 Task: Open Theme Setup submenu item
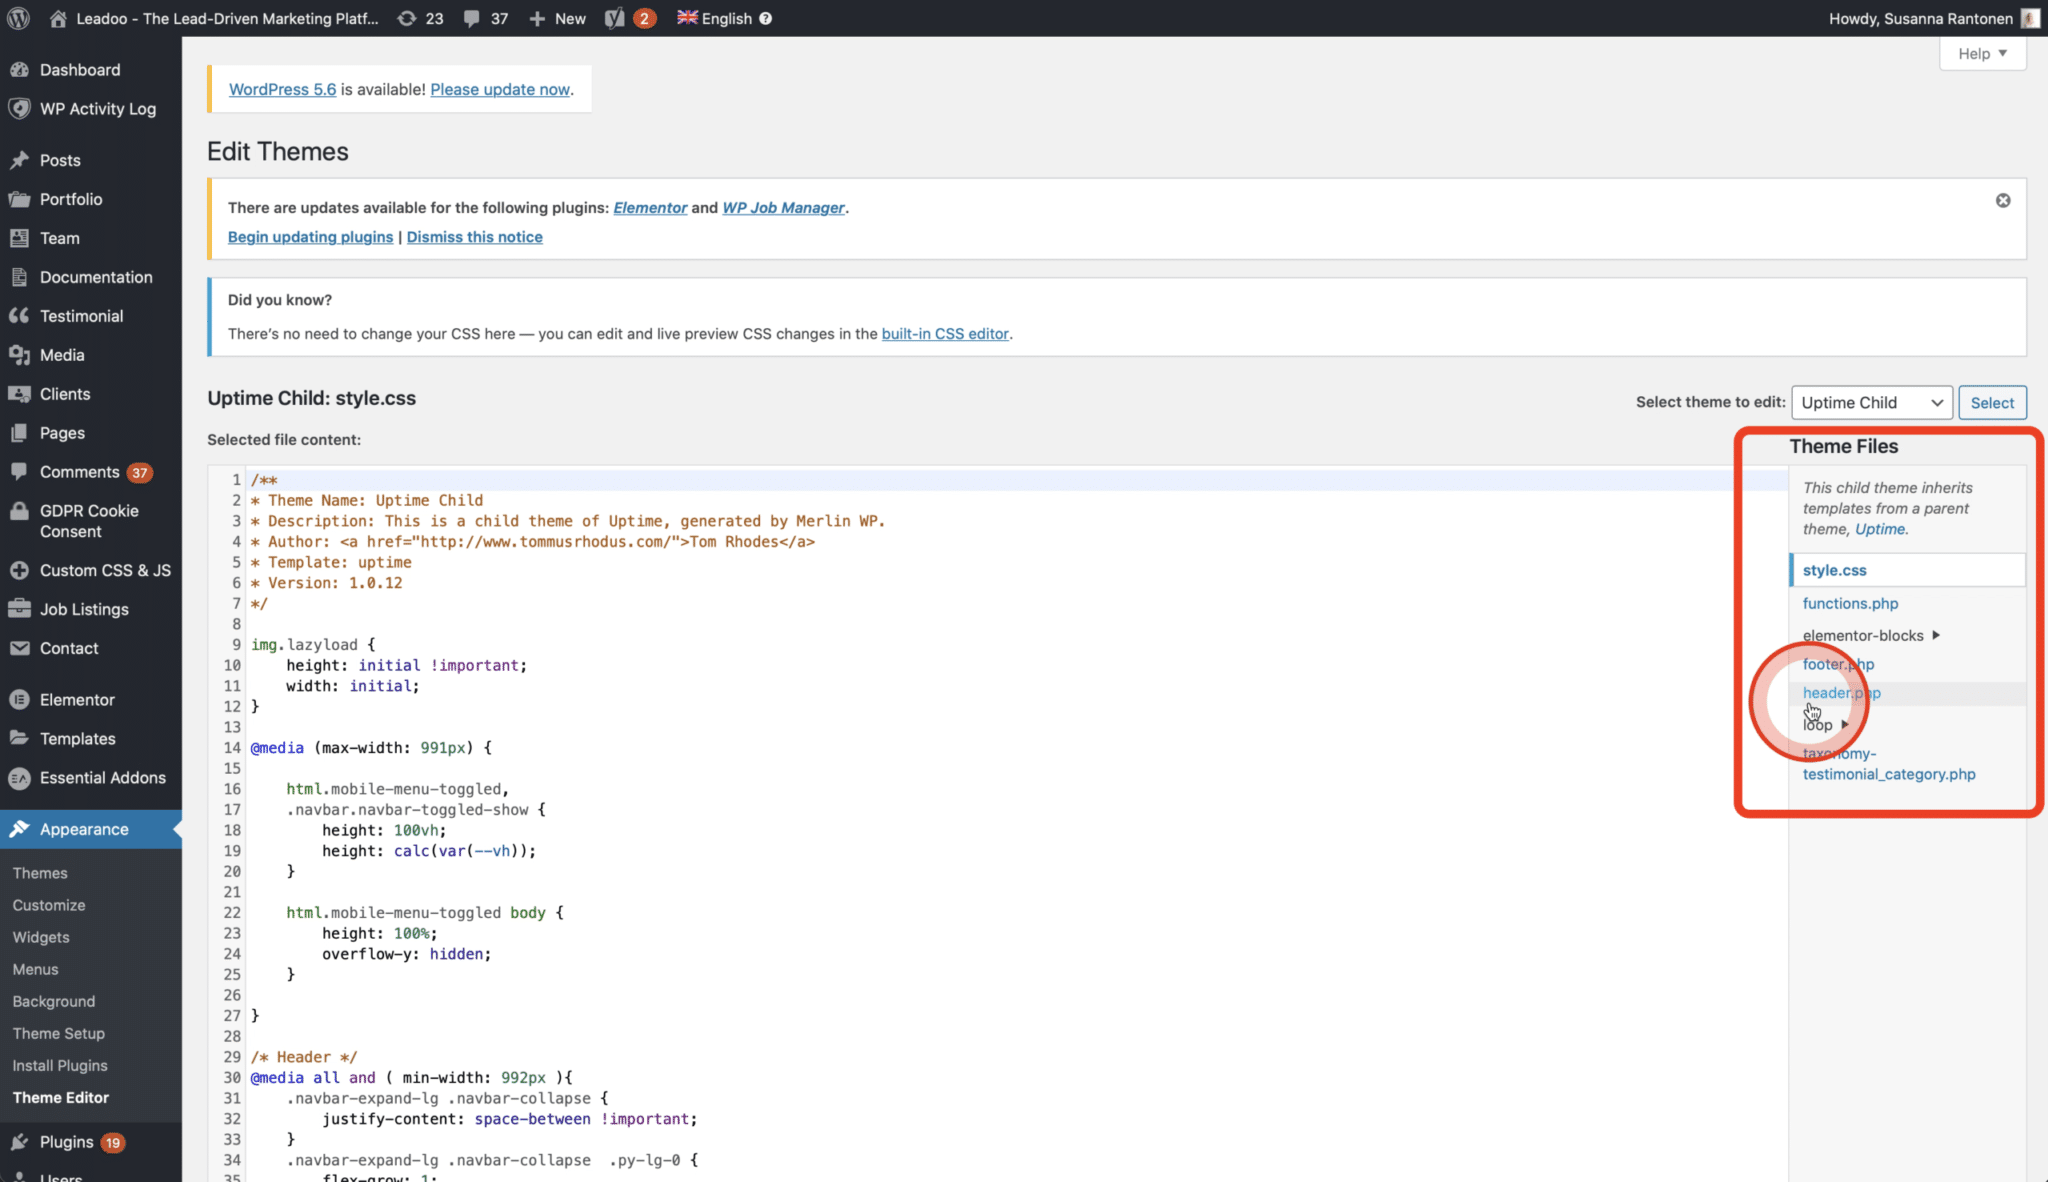pos(59,1033)
